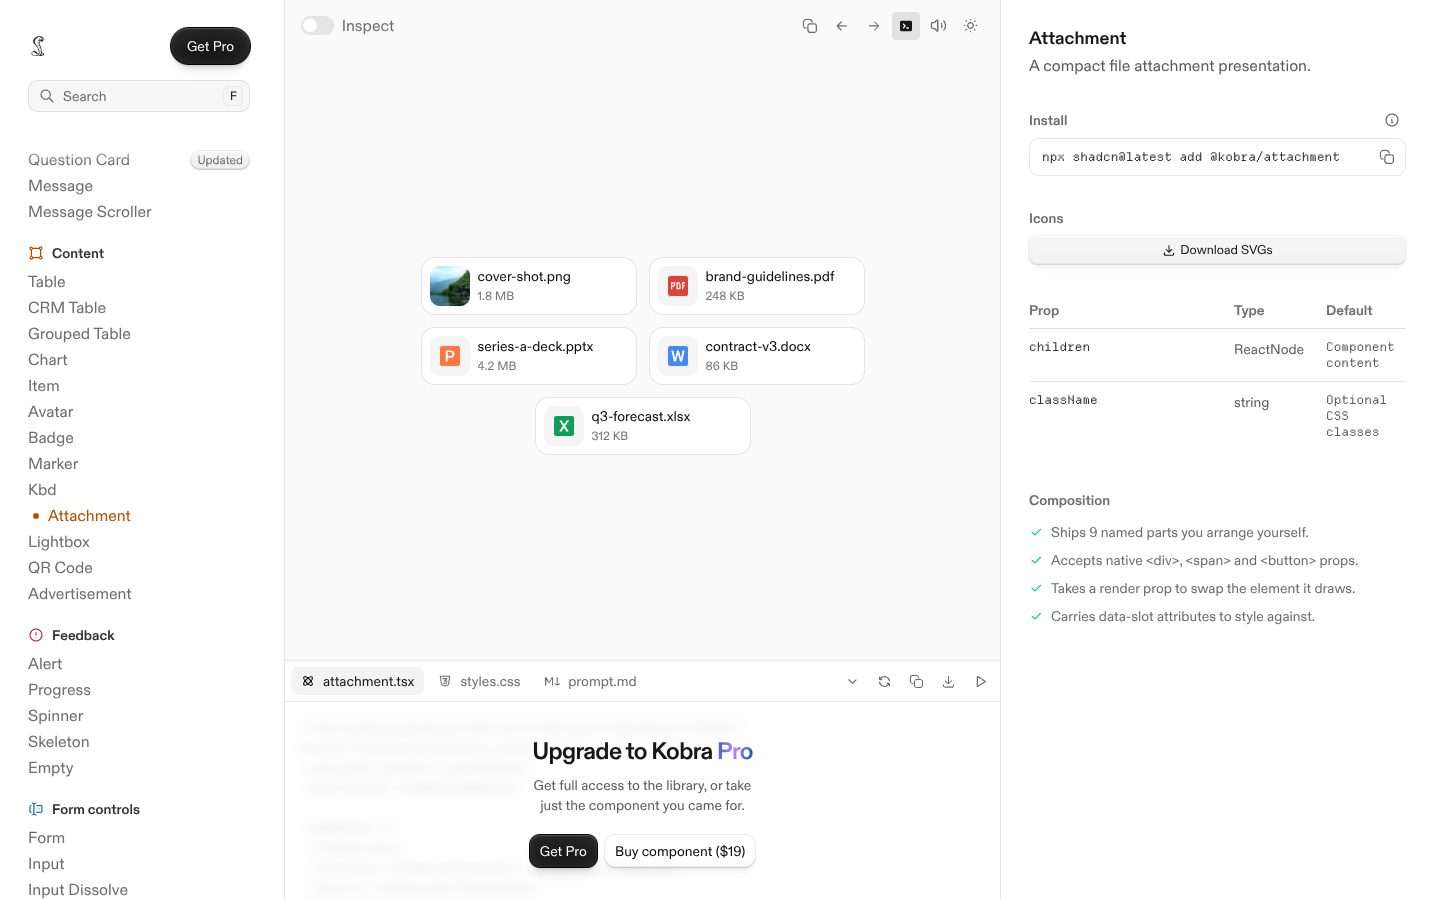Toggle the sound speaker icon

point(938,26)
